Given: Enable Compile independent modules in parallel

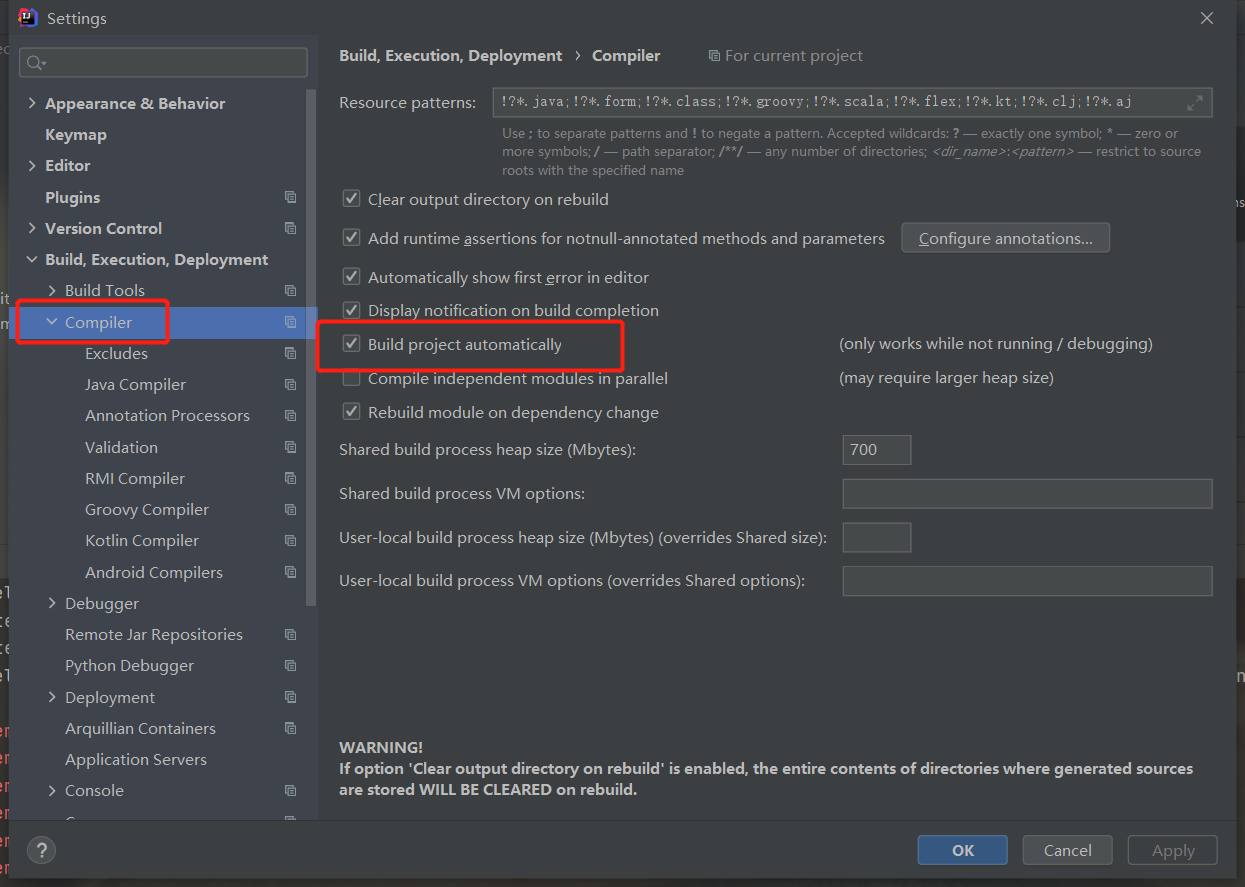Looking at the screenshot, I should click(351, 378).
